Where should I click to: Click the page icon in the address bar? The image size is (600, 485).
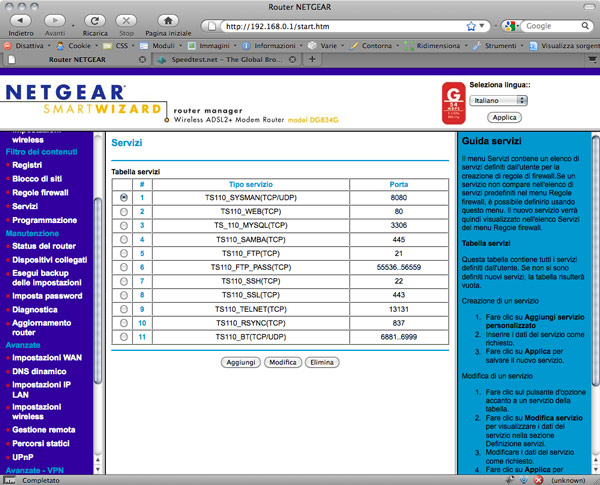pos(212,26)
